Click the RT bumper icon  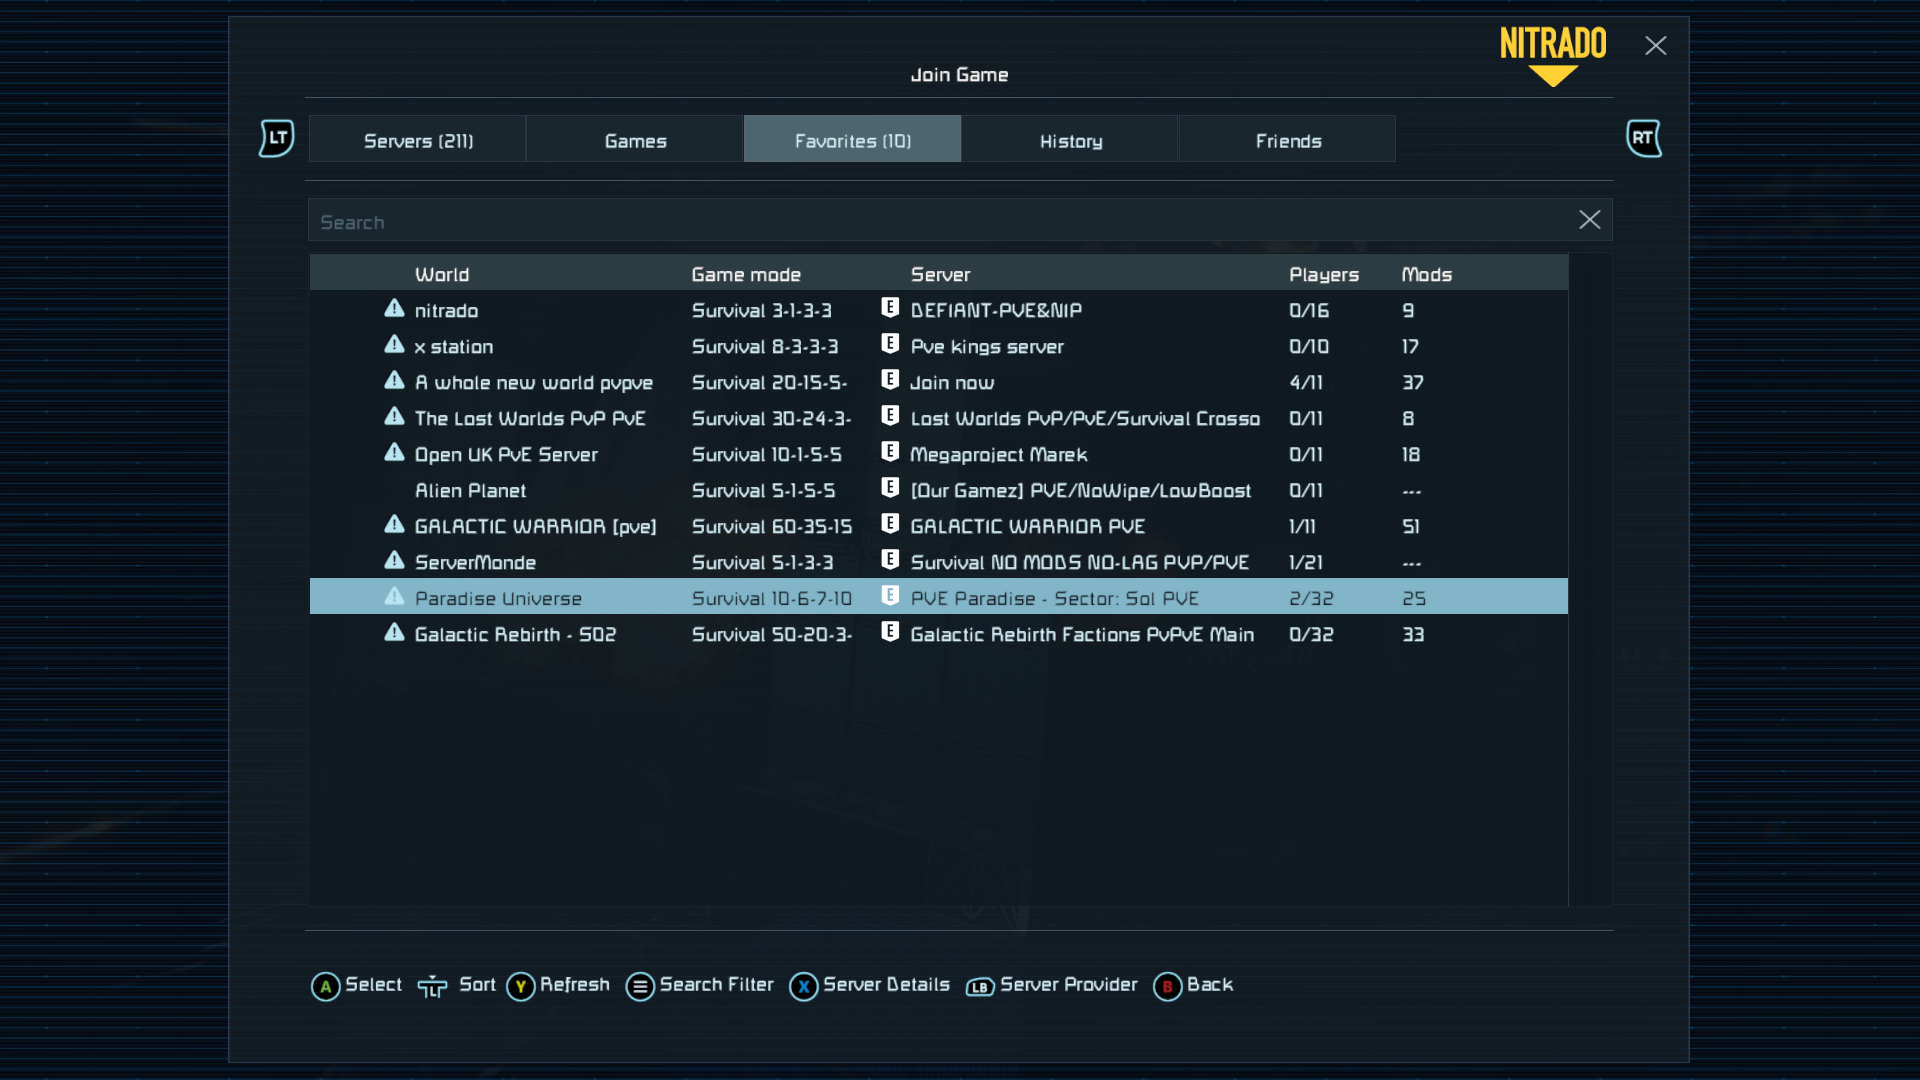(1643, 138)
